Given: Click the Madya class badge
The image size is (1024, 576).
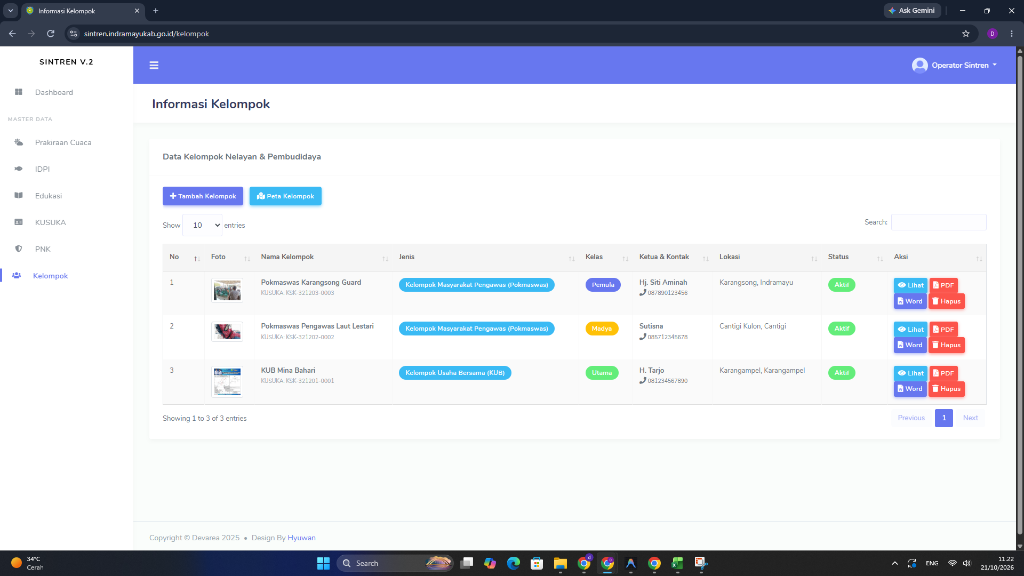Looking at the screenshot, I should 601,329.
